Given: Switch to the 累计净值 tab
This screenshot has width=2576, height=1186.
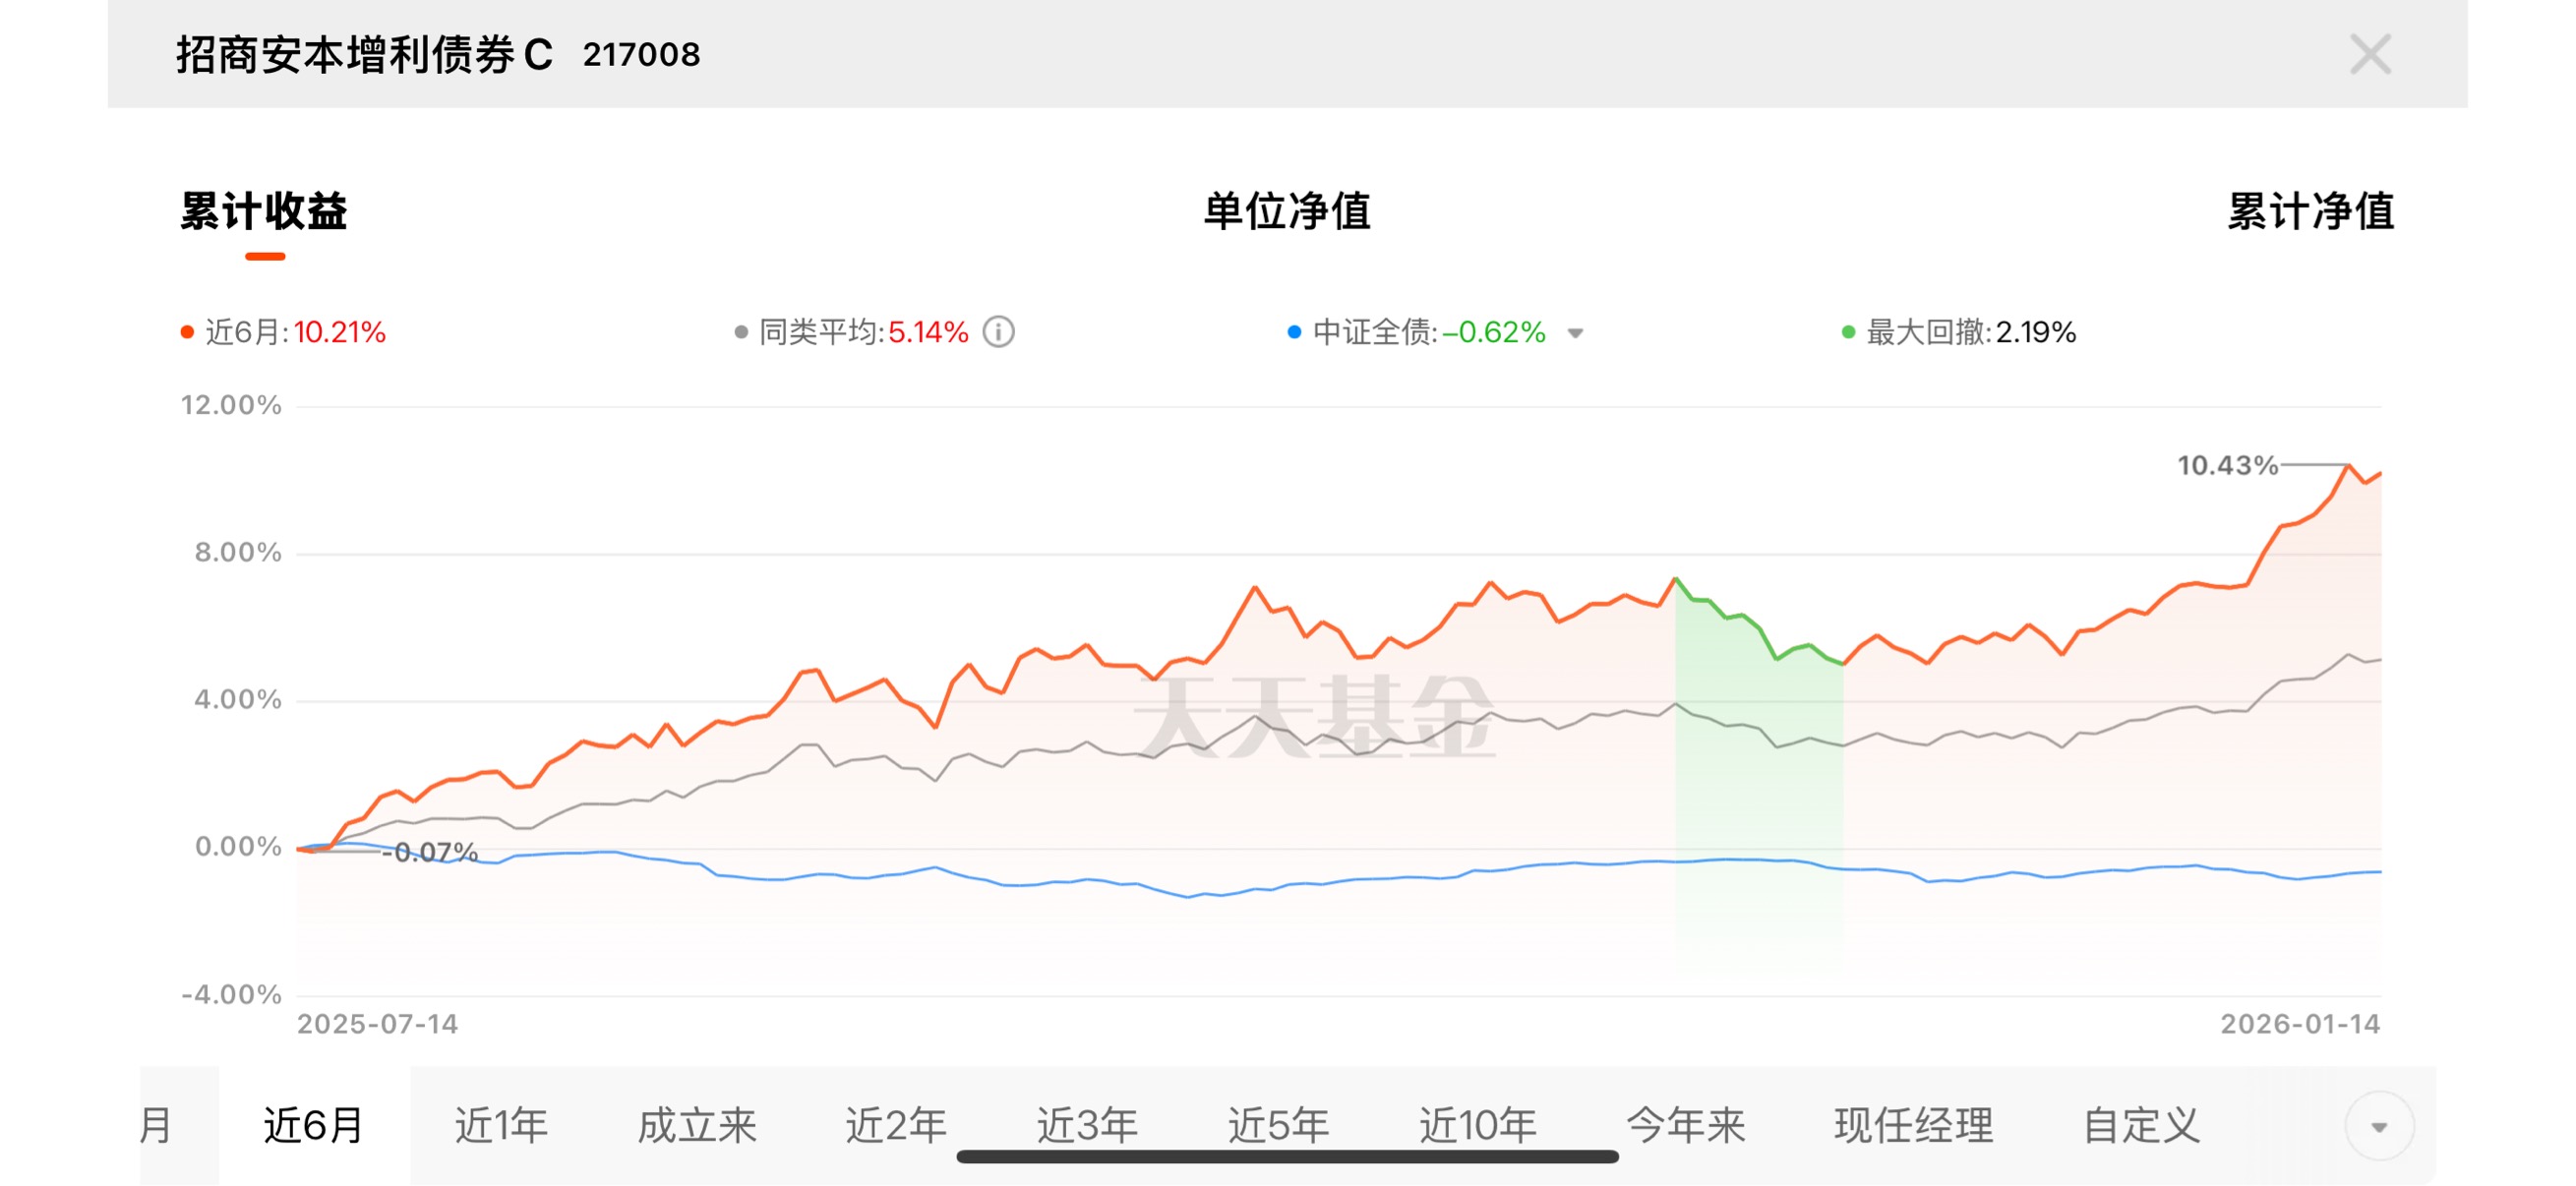Looking at the screenshot, I should click(2310, 212).
